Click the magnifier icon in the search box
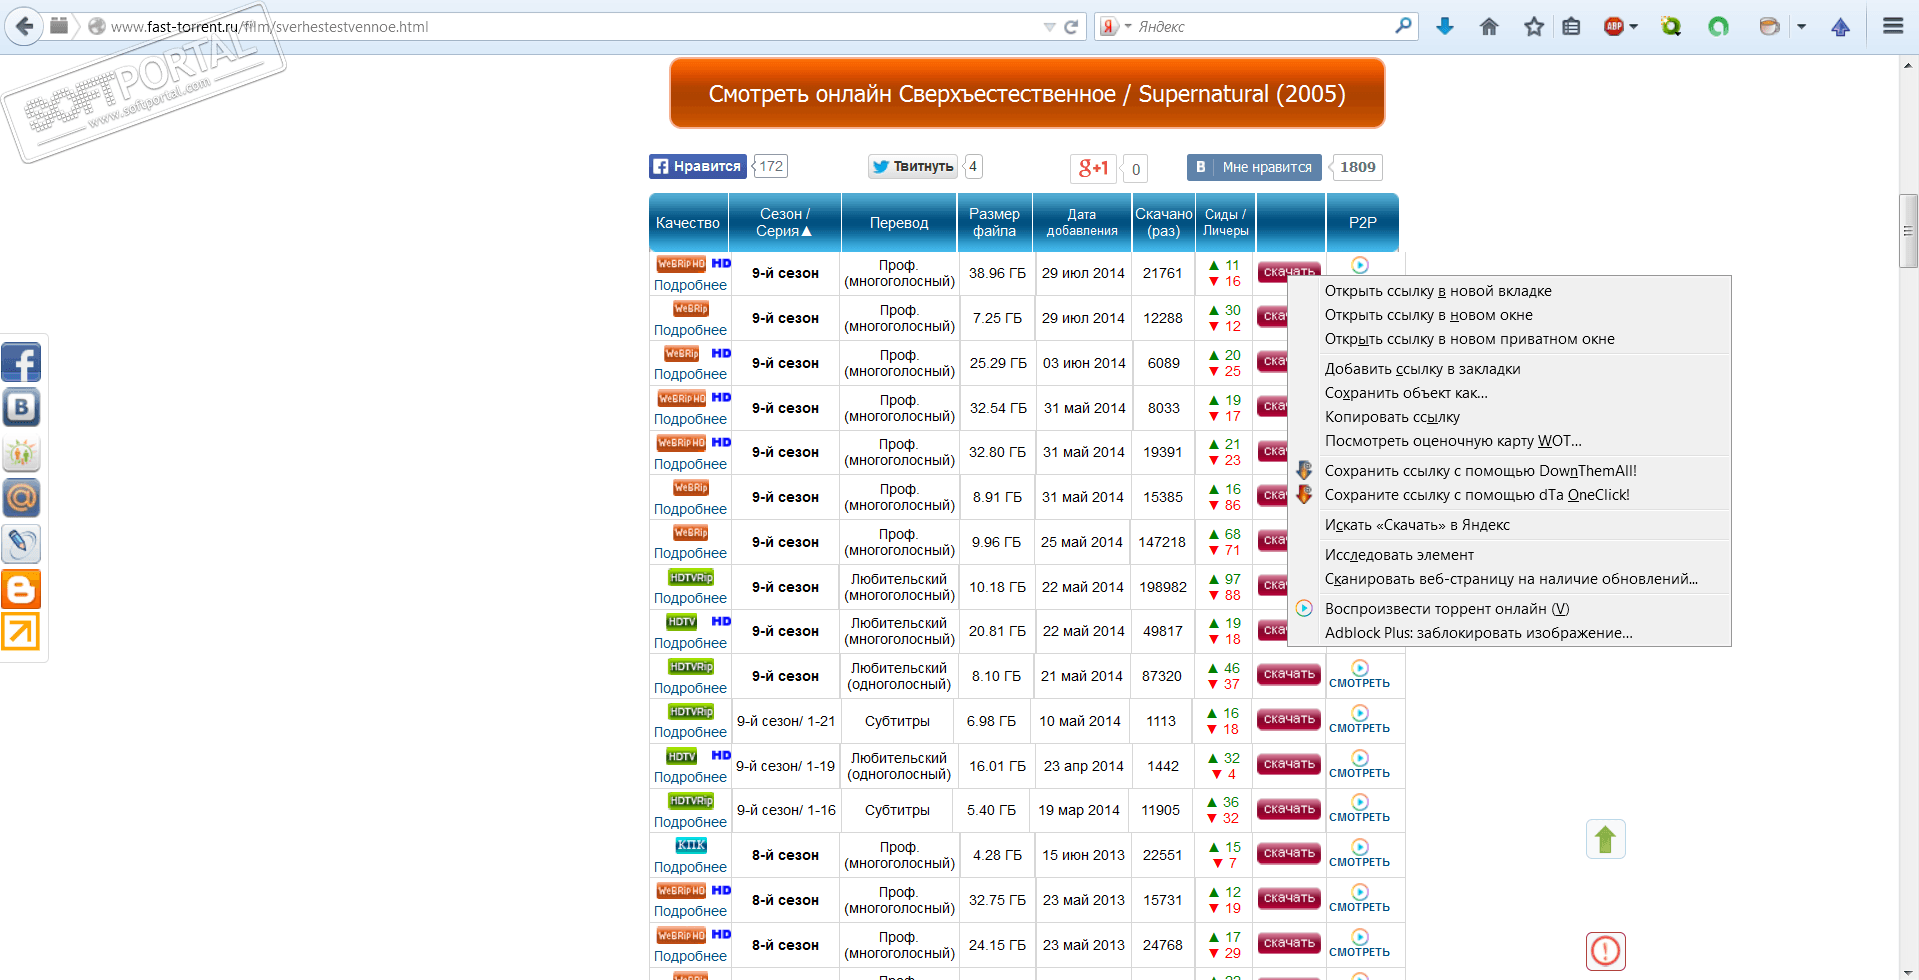The width and height of the screenshot is (1919, 980). tap(1404, 26)
